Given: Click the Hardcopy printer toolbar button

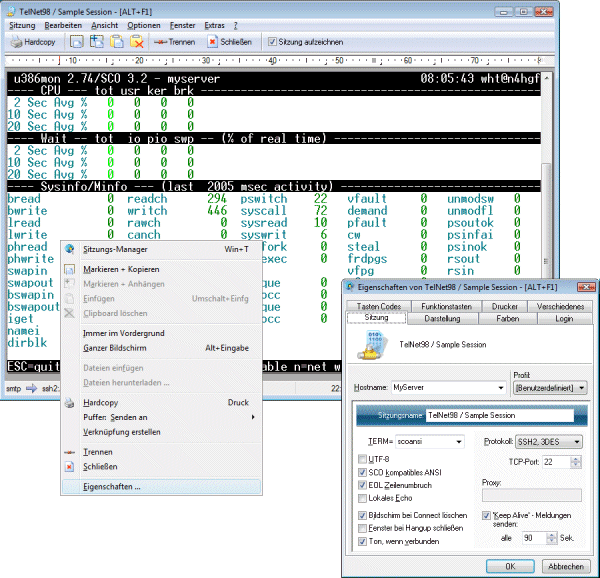Looking at the screenshot, I should (33, 42).
